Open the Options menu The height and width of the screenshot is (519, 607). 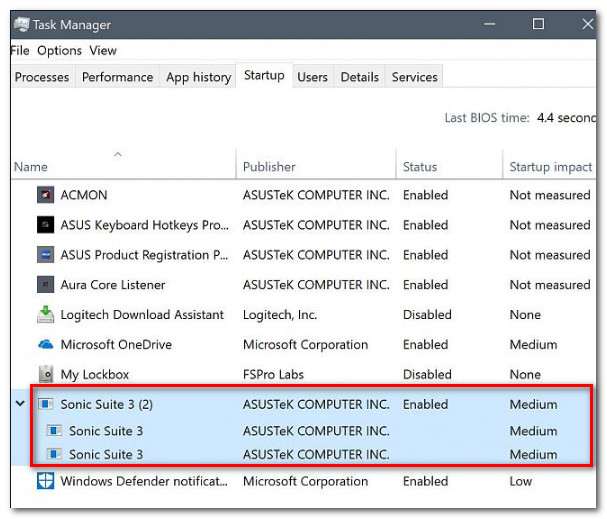point(59,50)
